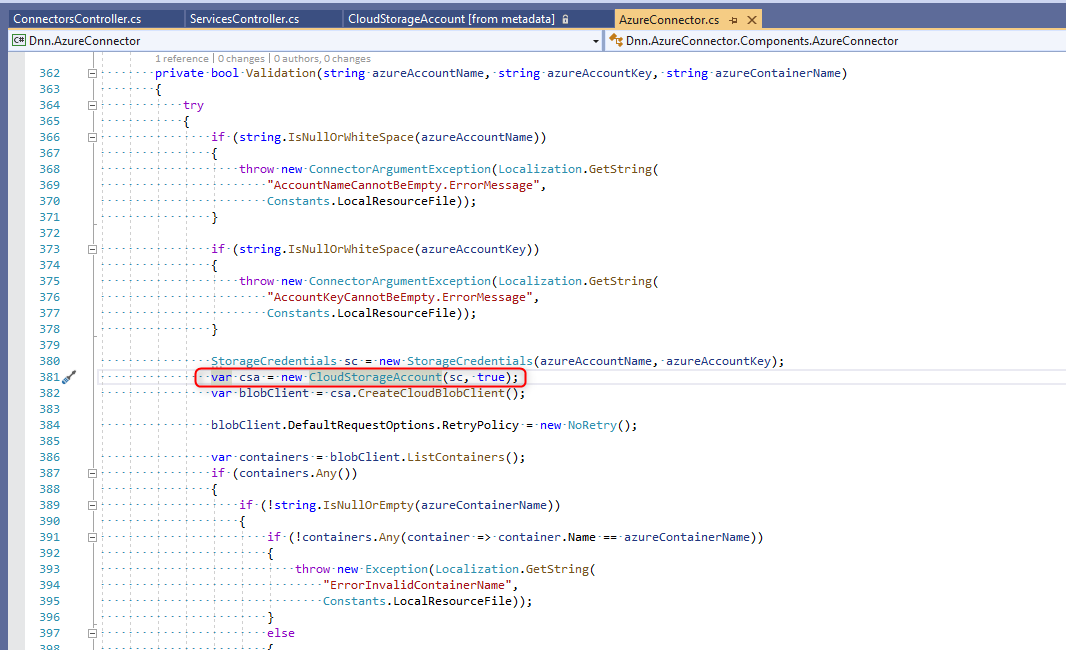Toggle outlining collapse for the Validation method
The image size is (1066, 650).
[91, 72]
